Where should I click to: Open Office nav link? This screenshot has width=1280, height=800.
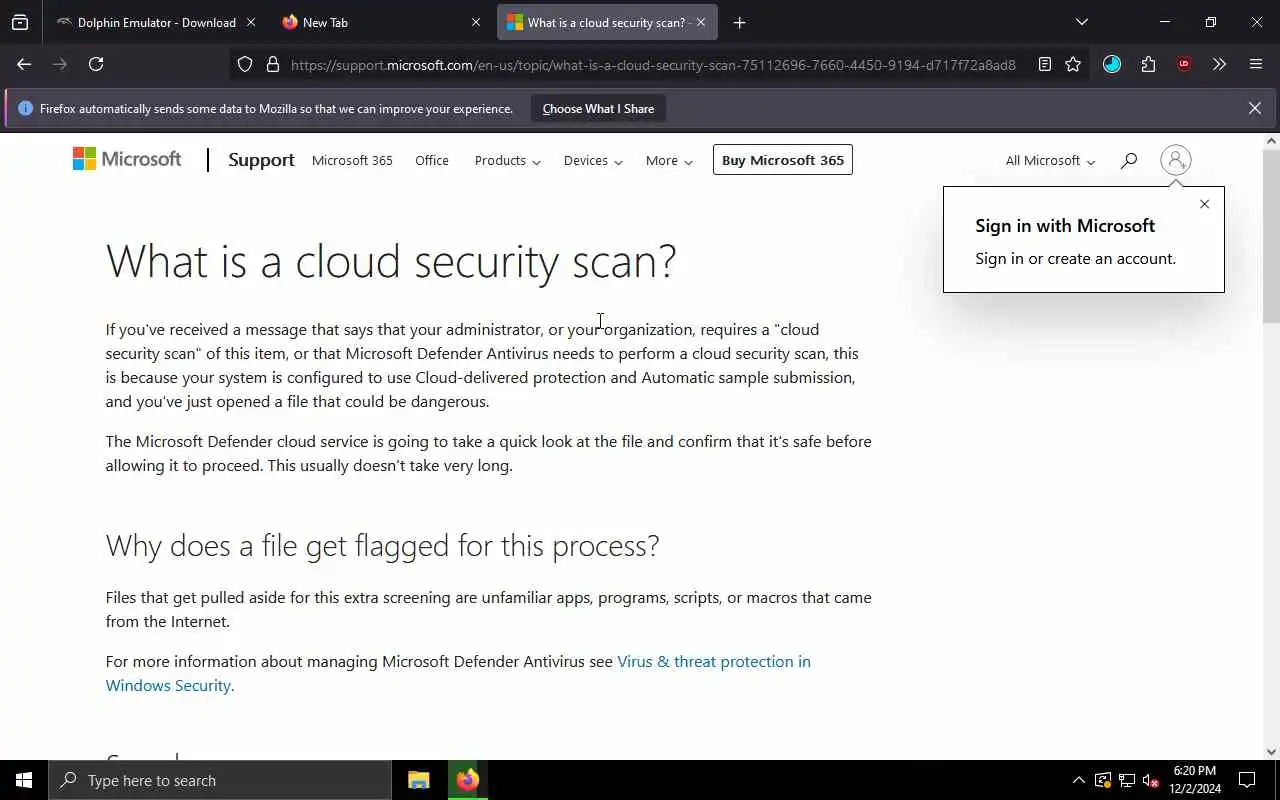tap(432, 160)
